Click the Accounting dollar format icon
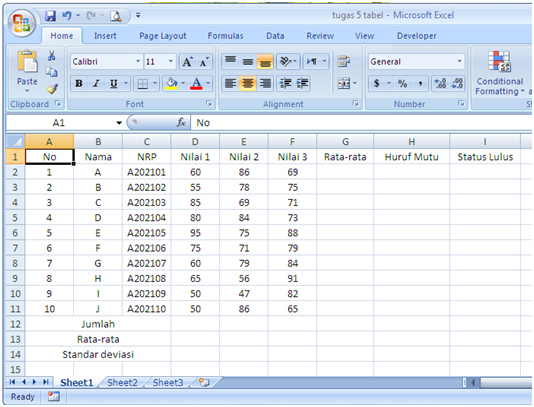 tap(377, 83)
